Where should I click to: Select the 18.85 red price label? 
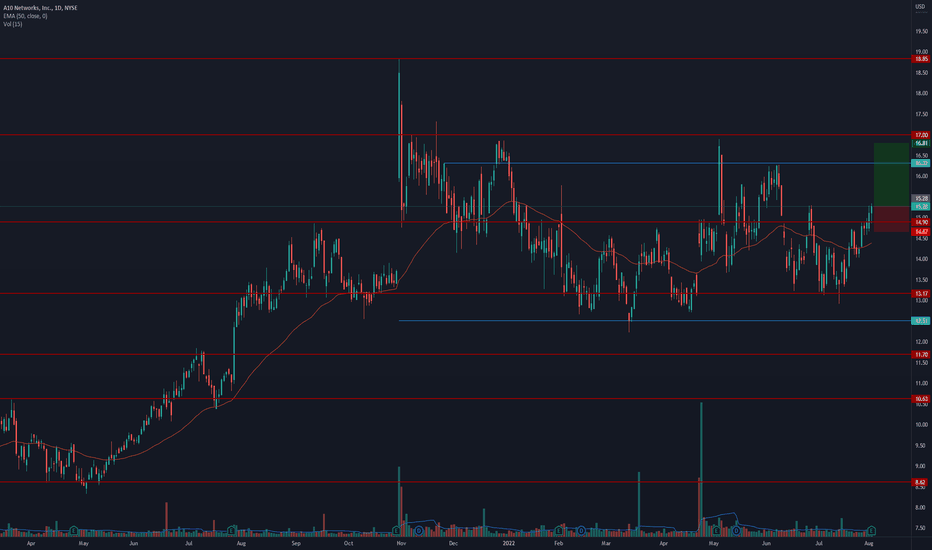921,59
